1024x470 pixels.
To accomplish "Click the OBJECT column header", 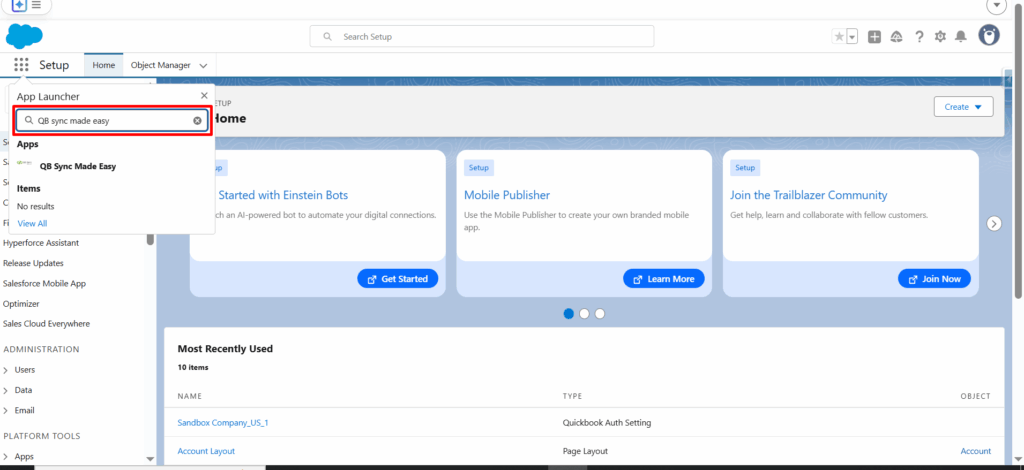I will point(976,396).
